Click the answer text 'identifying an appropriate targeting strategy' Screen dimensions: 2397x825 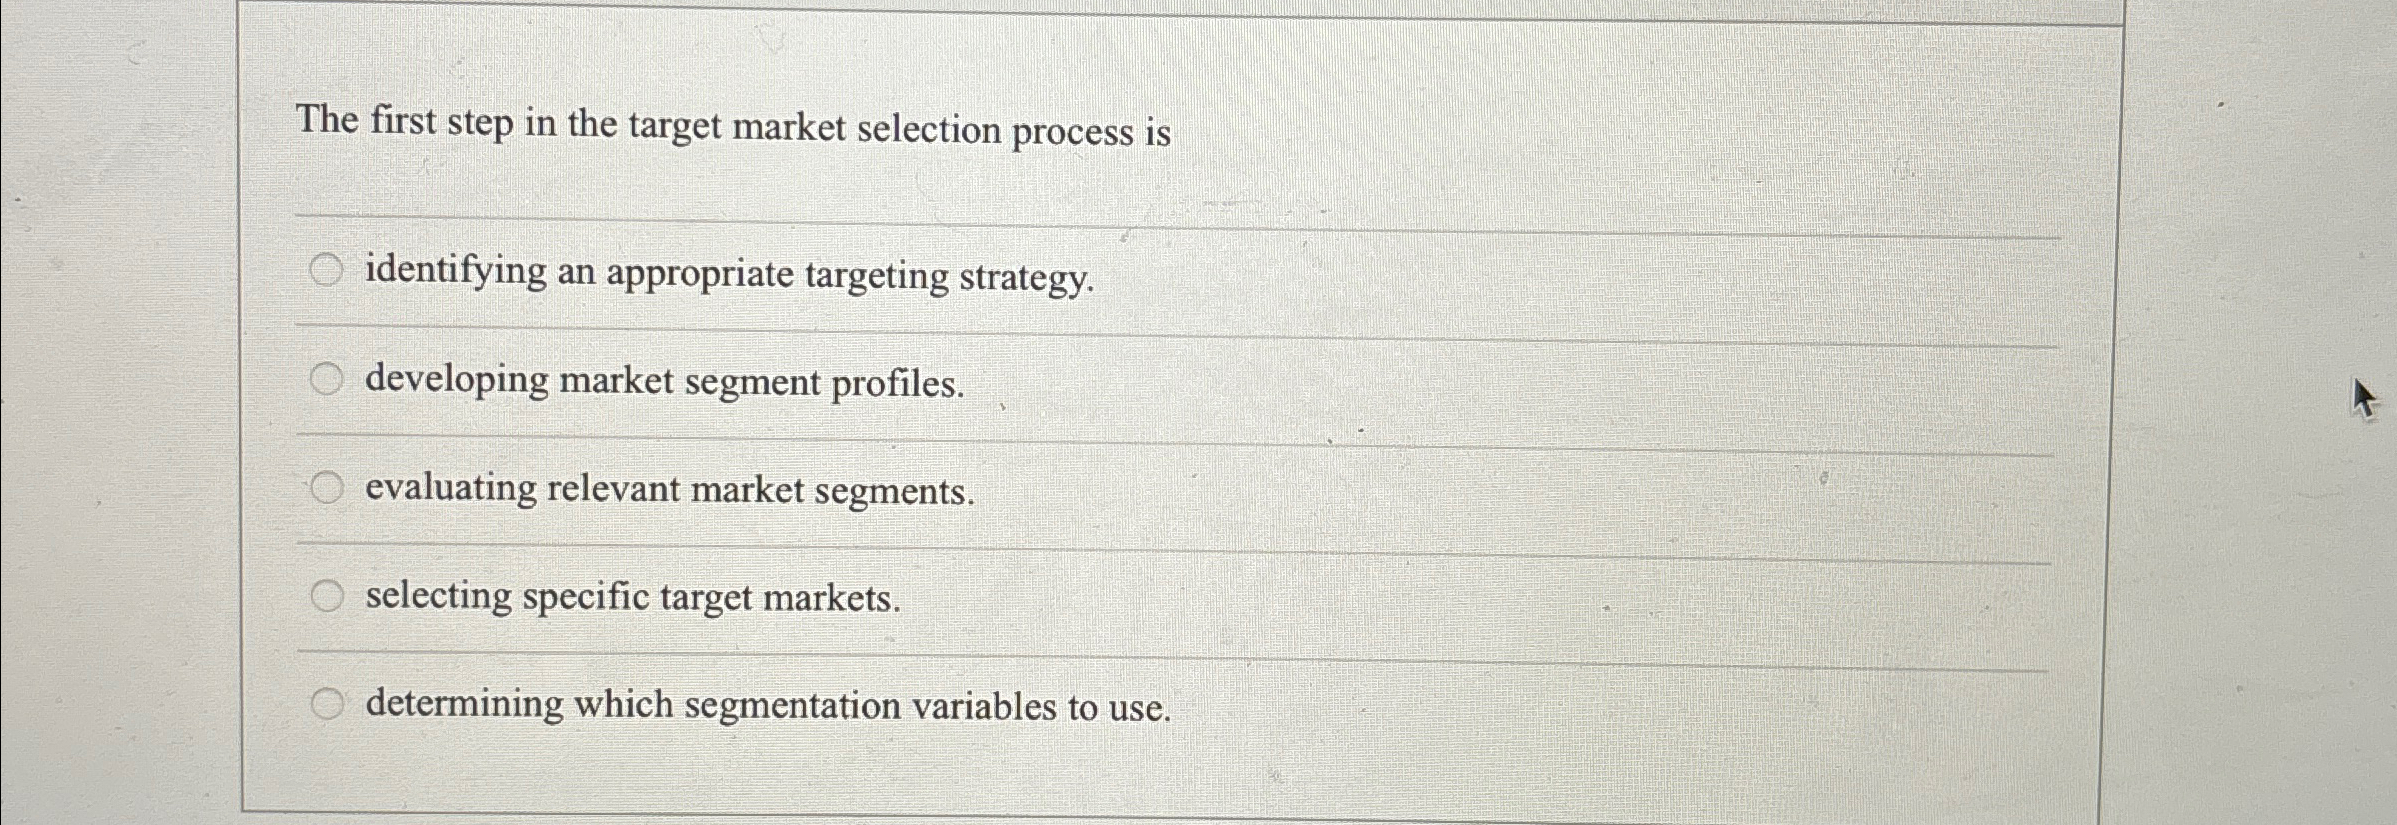(x=730, y=274)
